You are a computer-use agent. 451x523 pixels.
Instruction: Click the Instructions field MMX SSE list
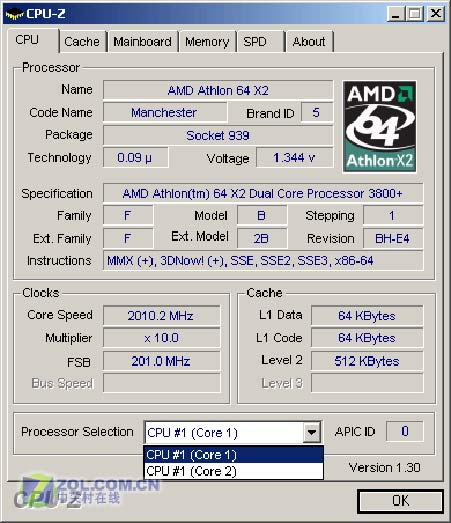pyautogui.click(x=263, y=260)
